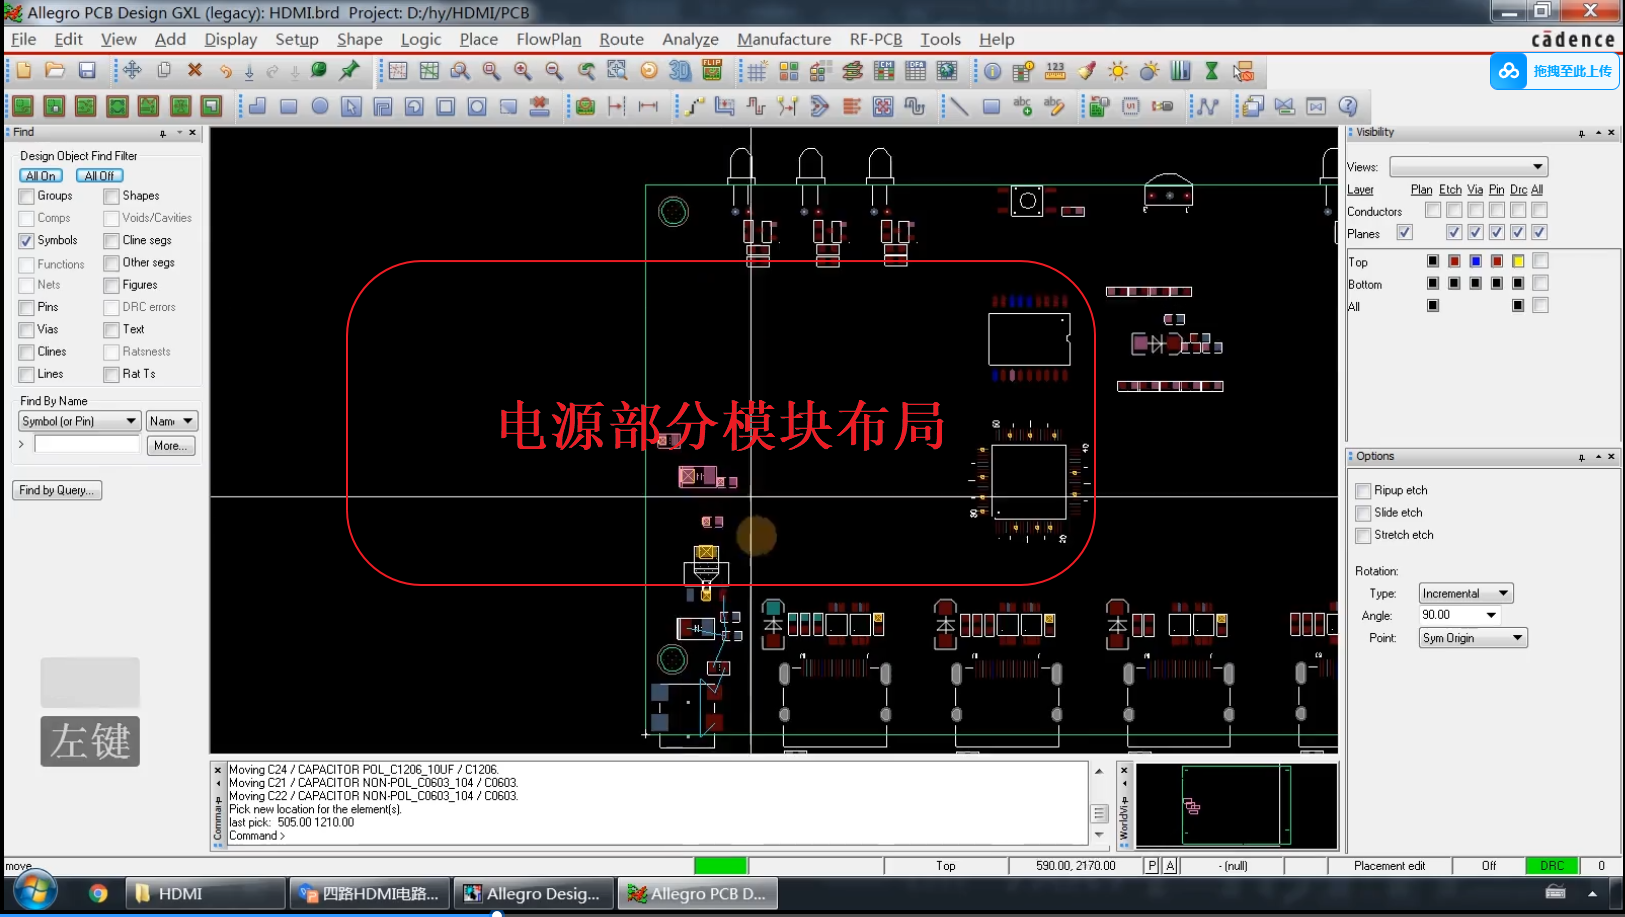Open the Display menu
This screenshot has height=917, width=1625.
click(230, 39)
